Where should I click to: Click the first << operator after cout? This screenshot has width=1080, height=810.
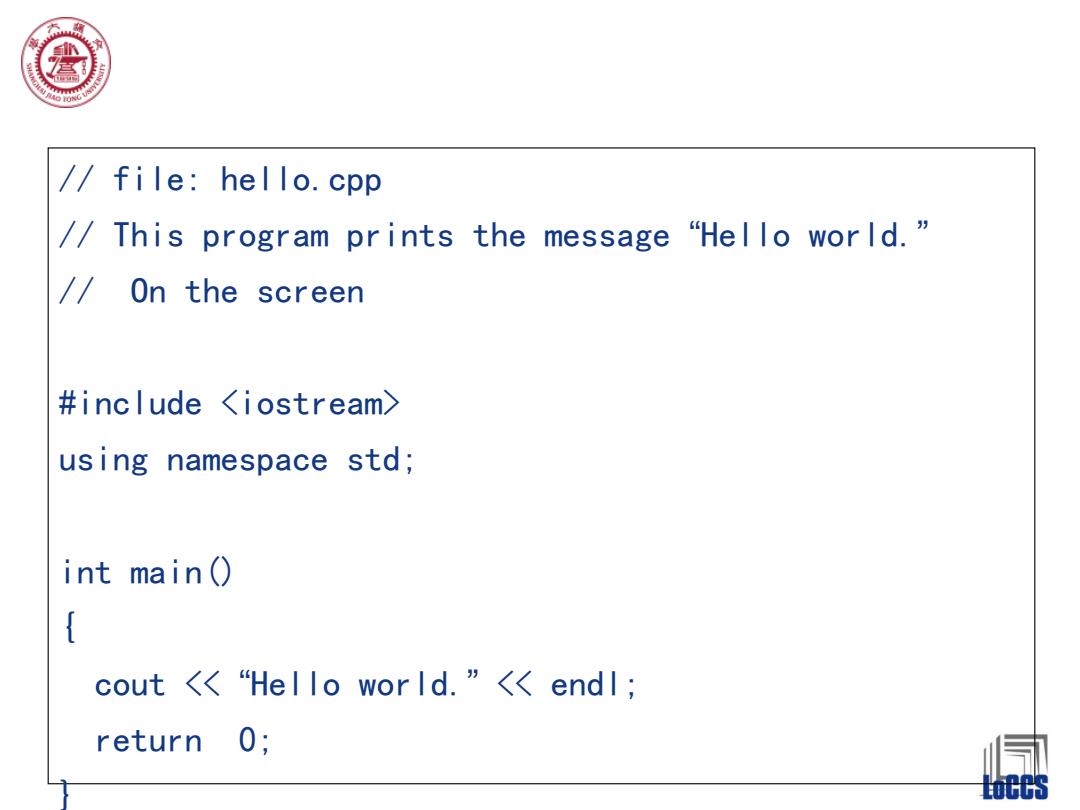click(x=203, y=684)
